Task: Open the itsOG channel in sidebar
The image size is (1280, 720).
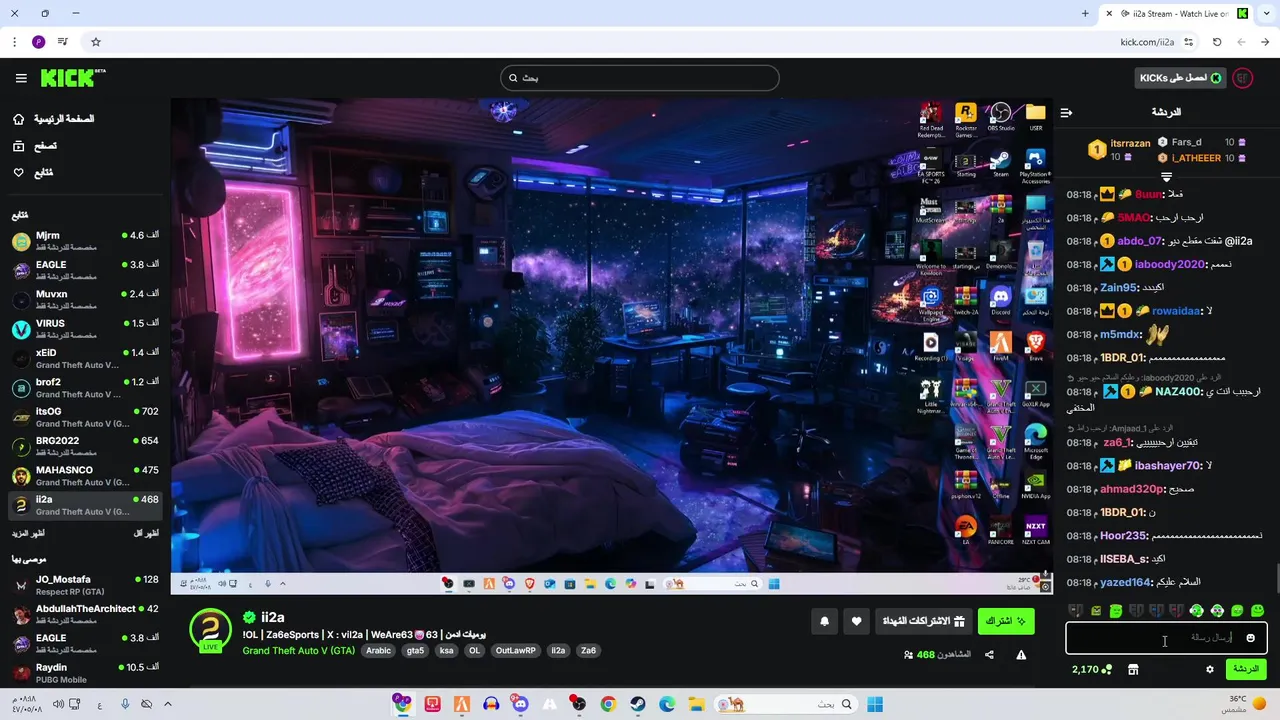Action: pyautogui.click(x=85, y=417)
